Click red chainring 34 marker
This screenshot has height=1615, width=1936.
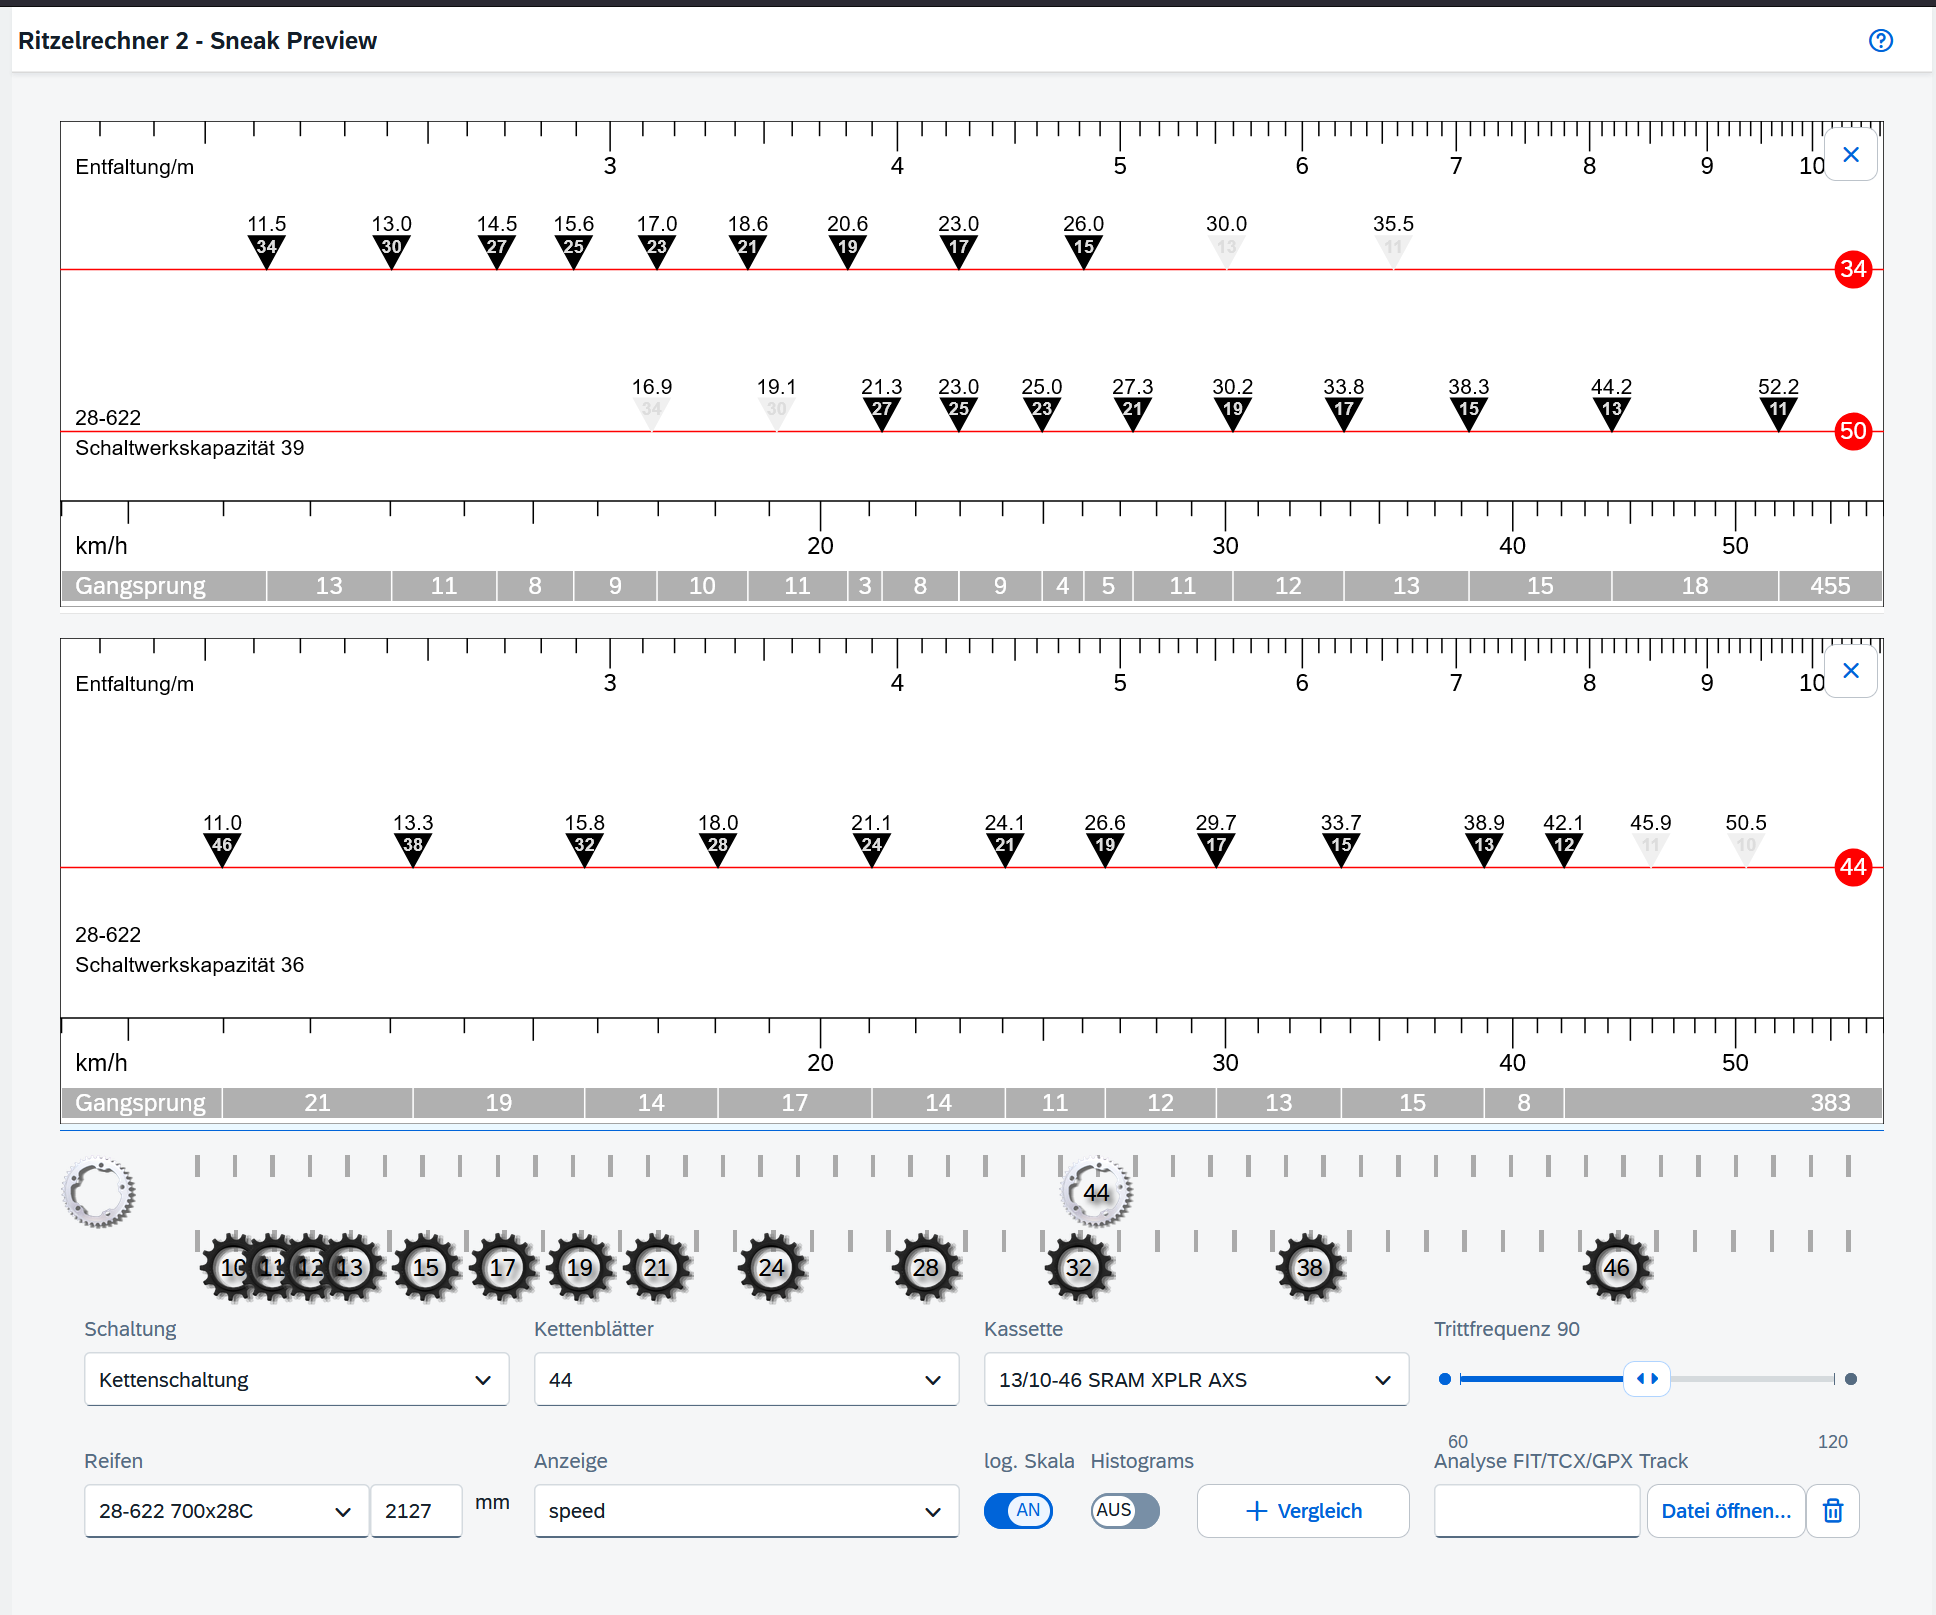1852,269
